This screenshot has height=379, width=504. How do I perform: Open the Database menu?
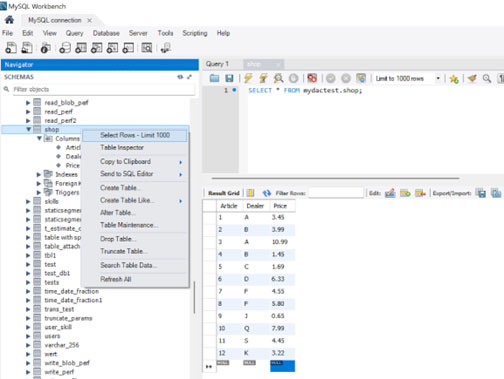(106, 33)
